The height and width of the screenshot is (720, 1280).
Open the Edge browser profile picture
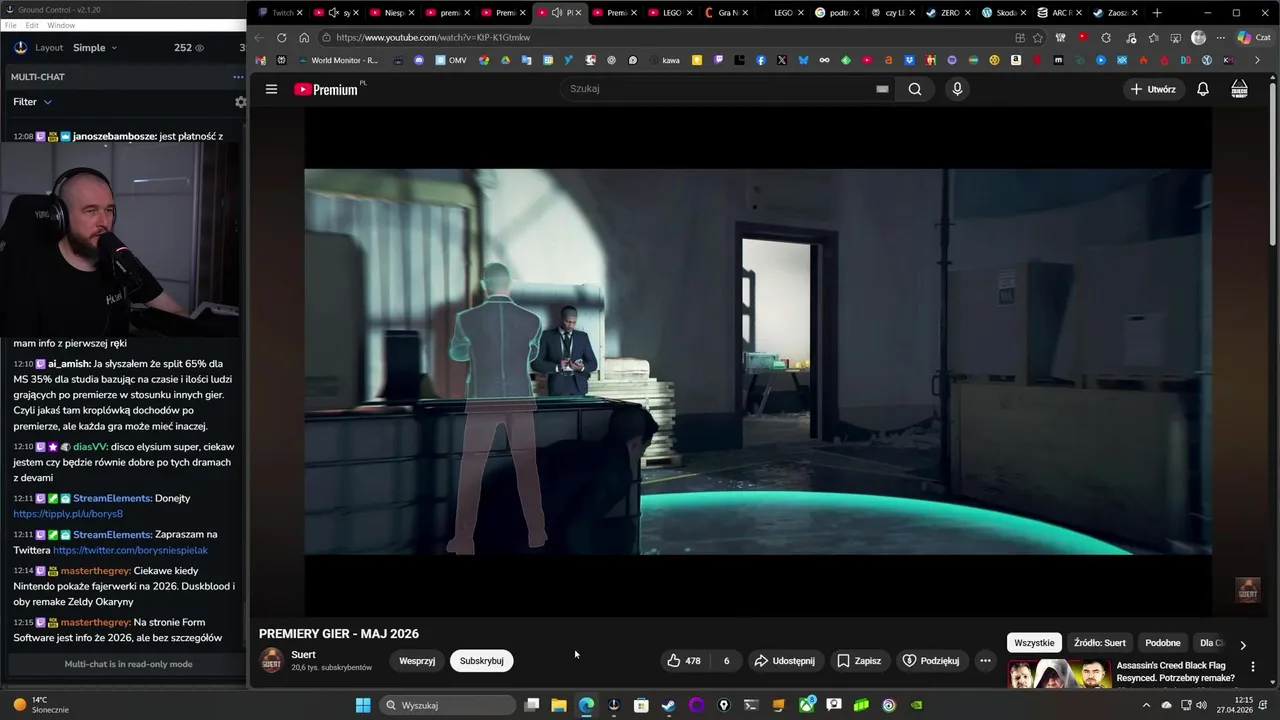(x=1199, y=37)
